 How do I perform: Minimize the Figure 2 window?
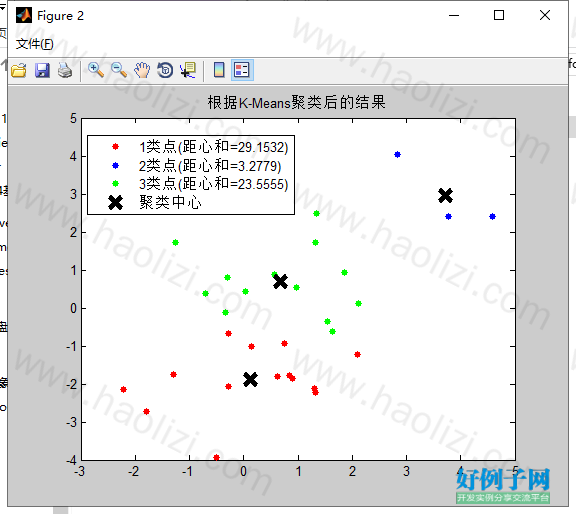pos(454,15)
